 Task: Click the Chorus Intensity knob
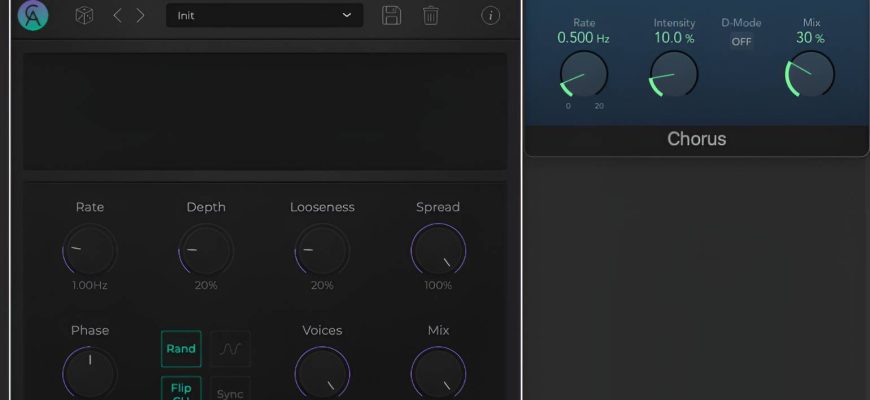[x=674, y=75]
